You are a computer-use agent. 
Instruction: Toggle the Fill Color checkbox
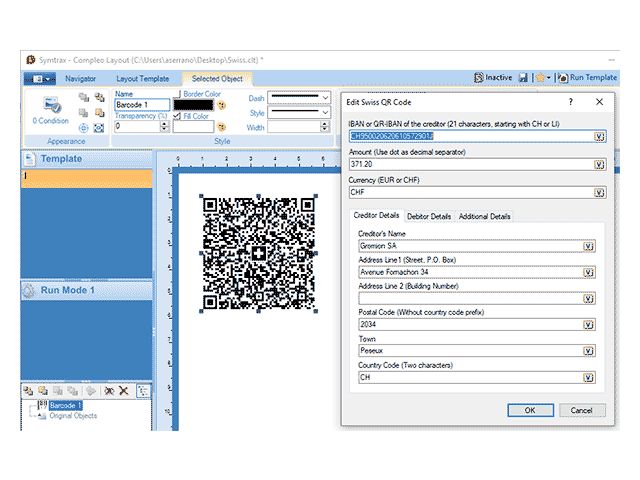[x=177, y=116]
